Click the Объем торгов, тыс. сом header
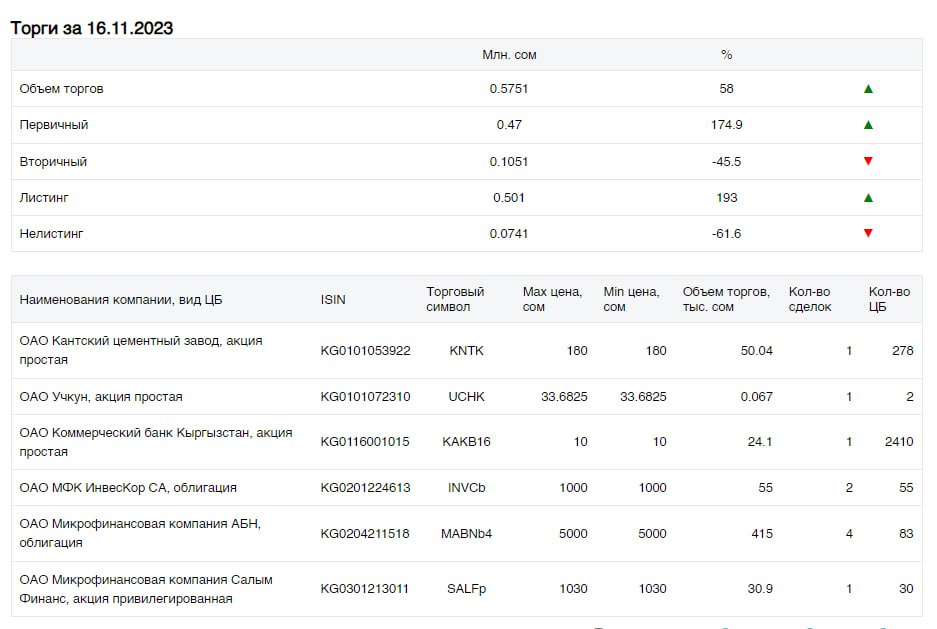The height and width of the screenshot is (629, 937). pyautogui.click(x=726, y=299)
